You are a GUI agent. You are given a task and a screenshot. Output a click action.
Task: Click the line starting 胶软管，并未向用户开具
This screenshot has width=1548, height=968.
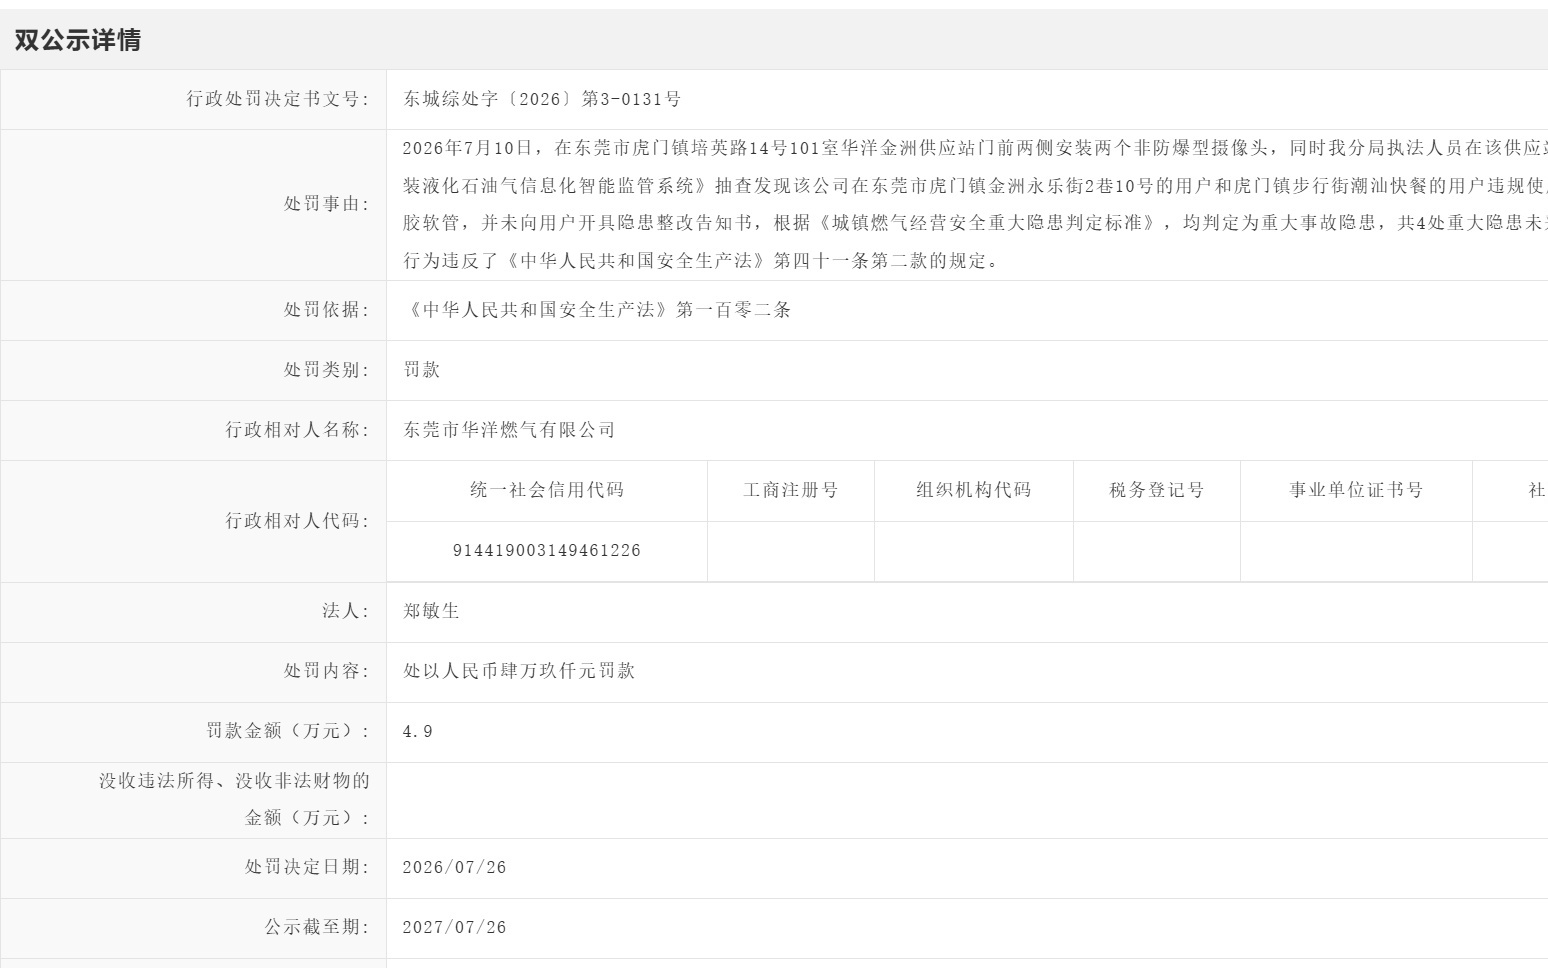click(975, 224)
